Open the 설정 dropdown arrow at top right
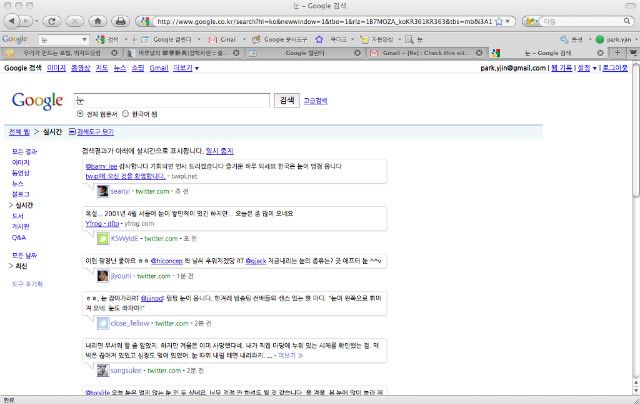 pos(595,68)
